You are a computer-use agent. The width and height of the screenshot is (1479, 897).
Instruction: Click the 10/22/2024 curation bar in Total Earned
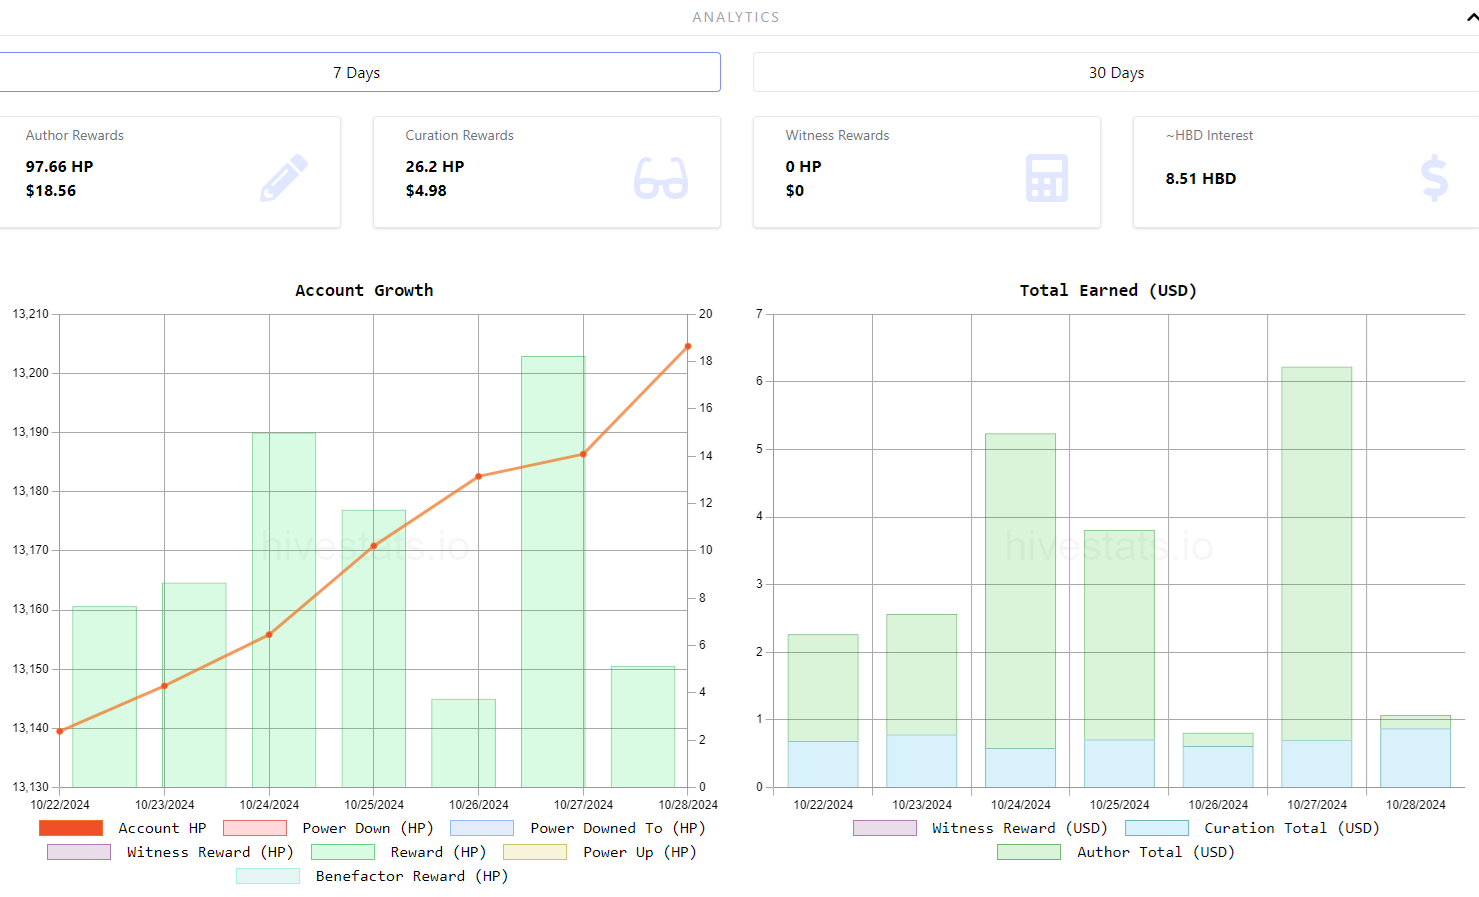(823, 764)
